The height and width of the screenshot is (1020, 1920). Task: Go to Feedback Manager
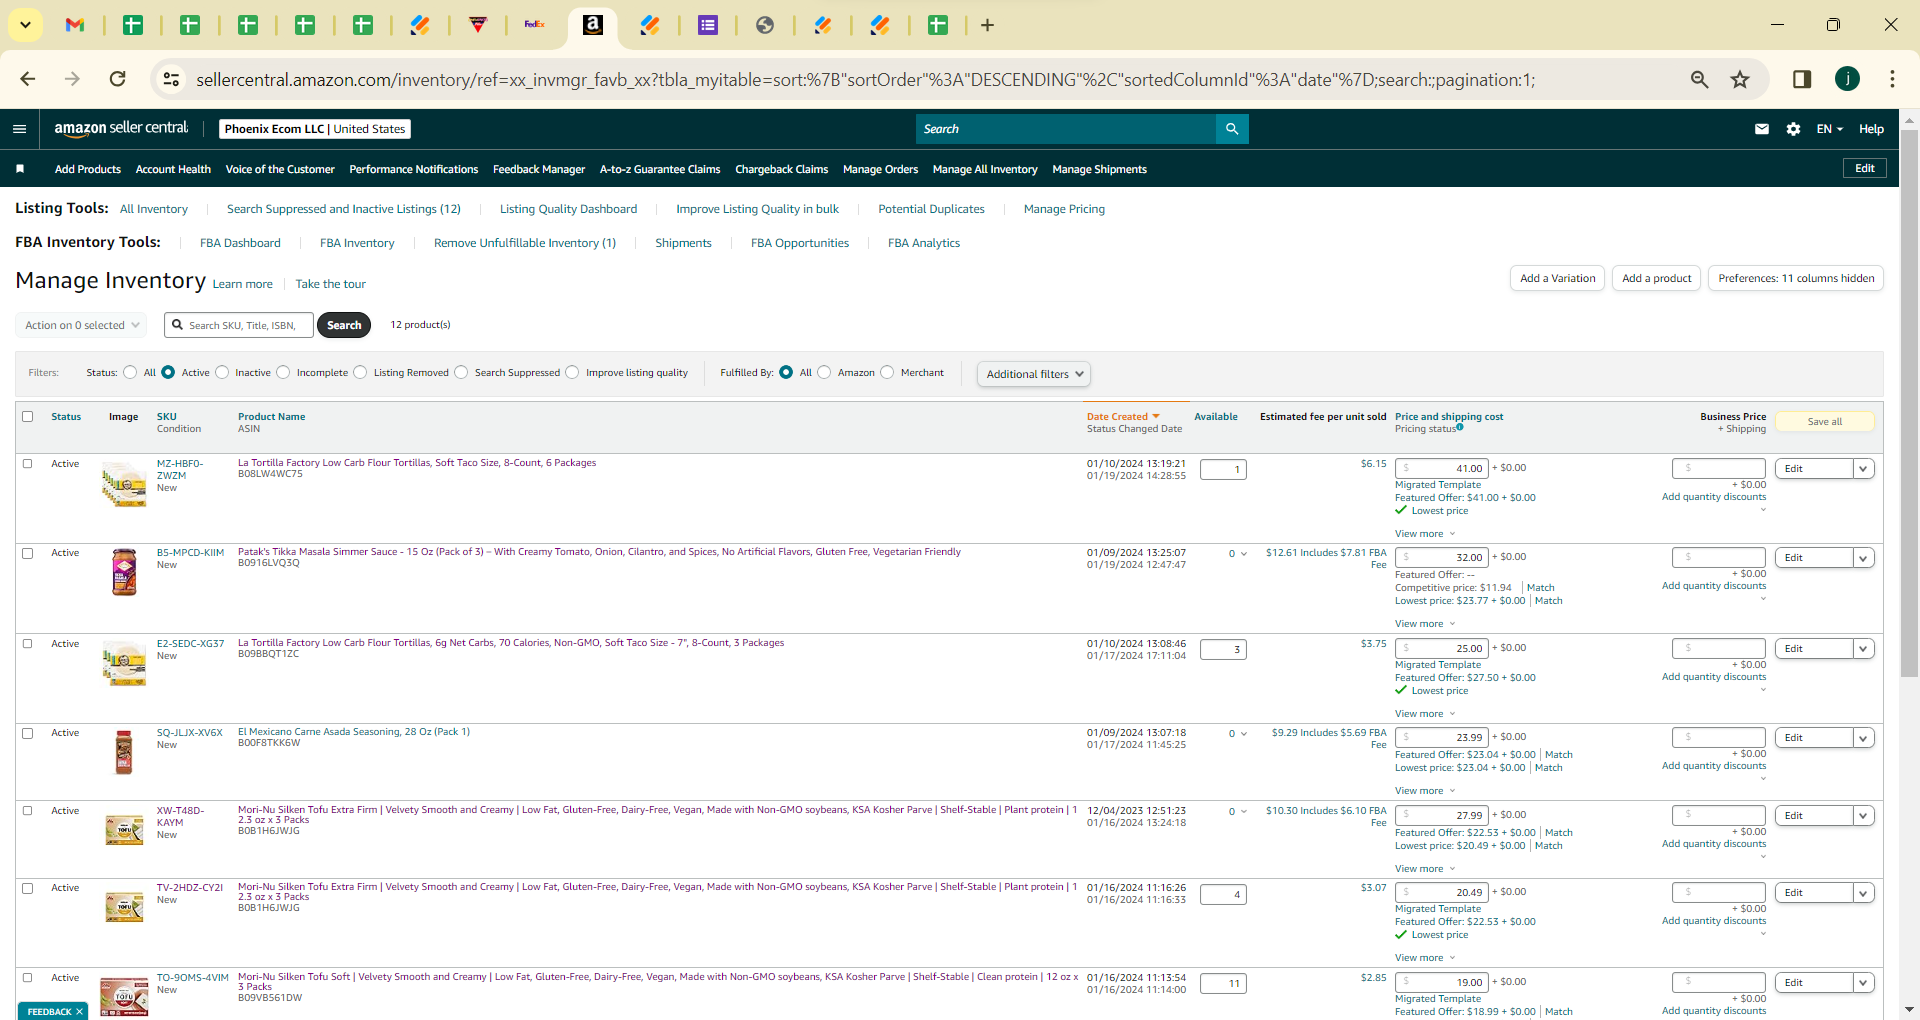coord(539,169)
